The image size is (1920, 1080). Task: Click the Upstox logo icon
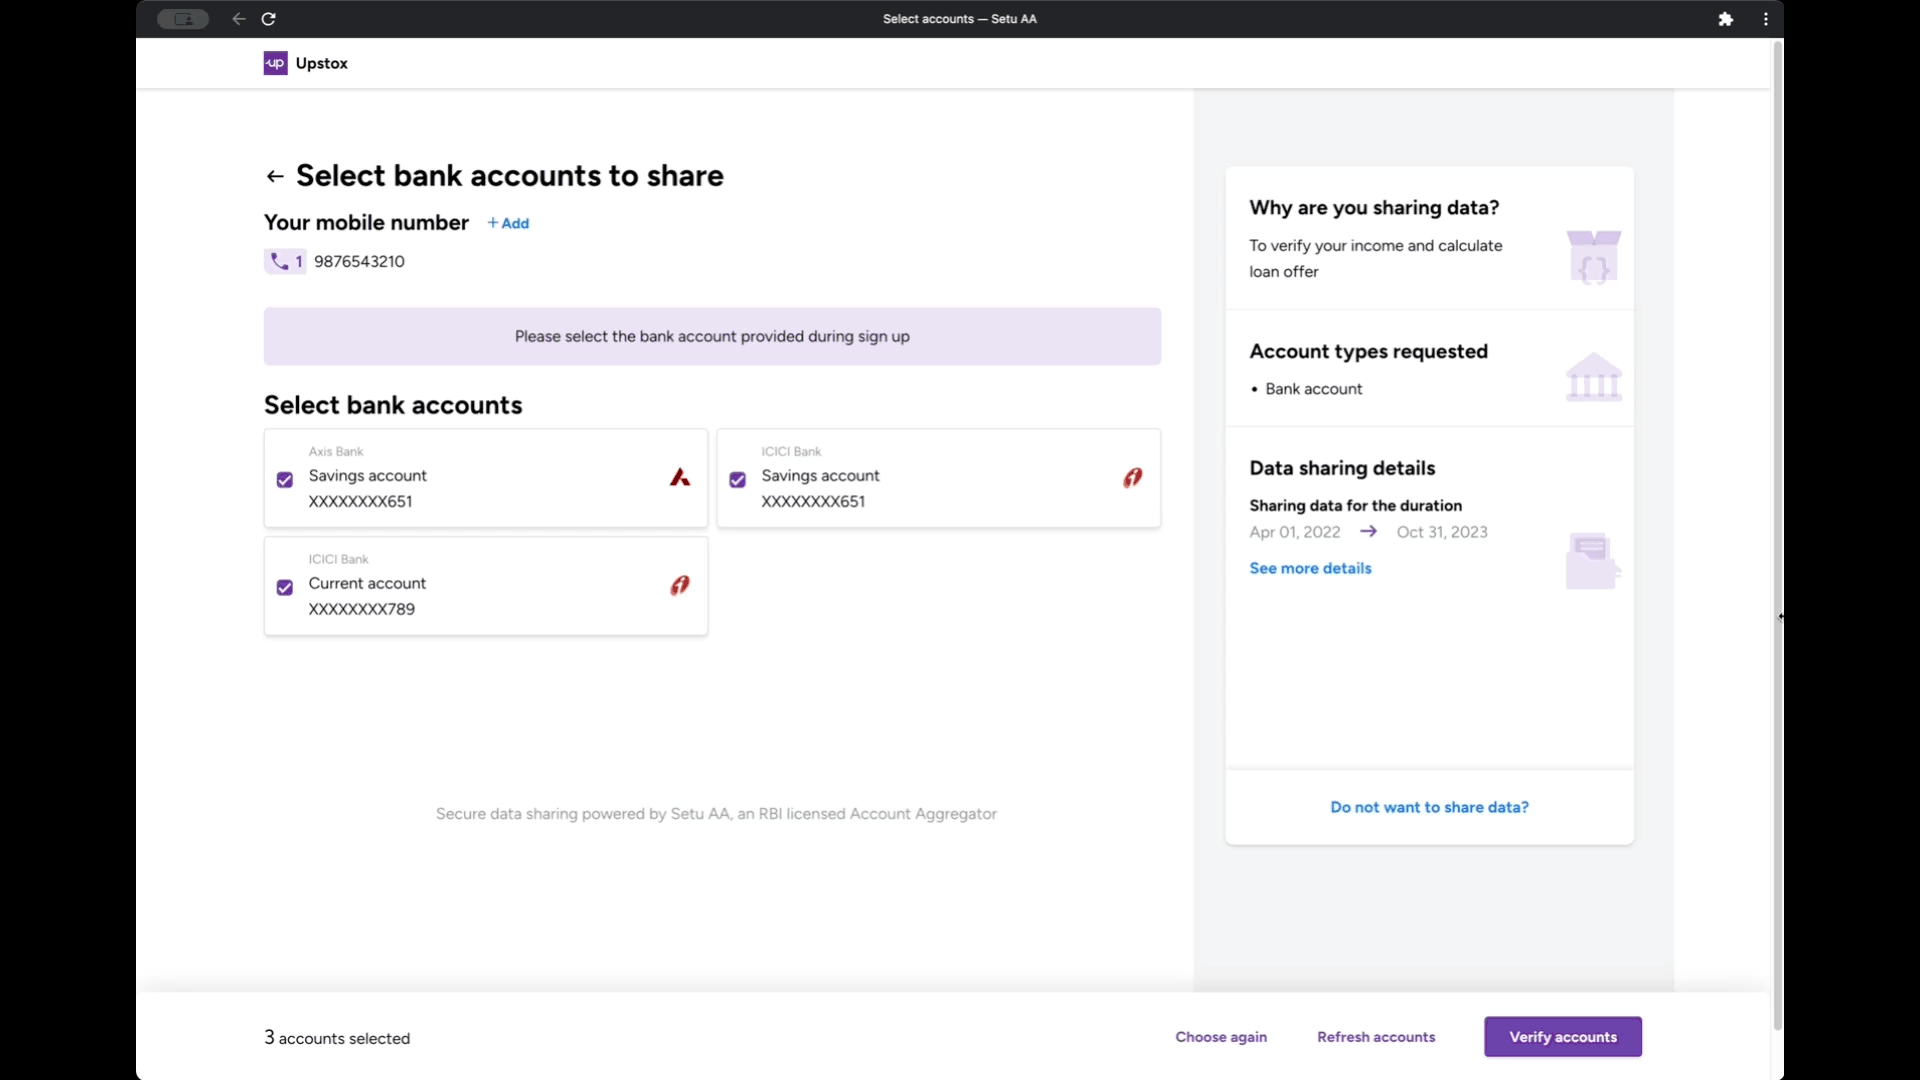coord(275,63)
